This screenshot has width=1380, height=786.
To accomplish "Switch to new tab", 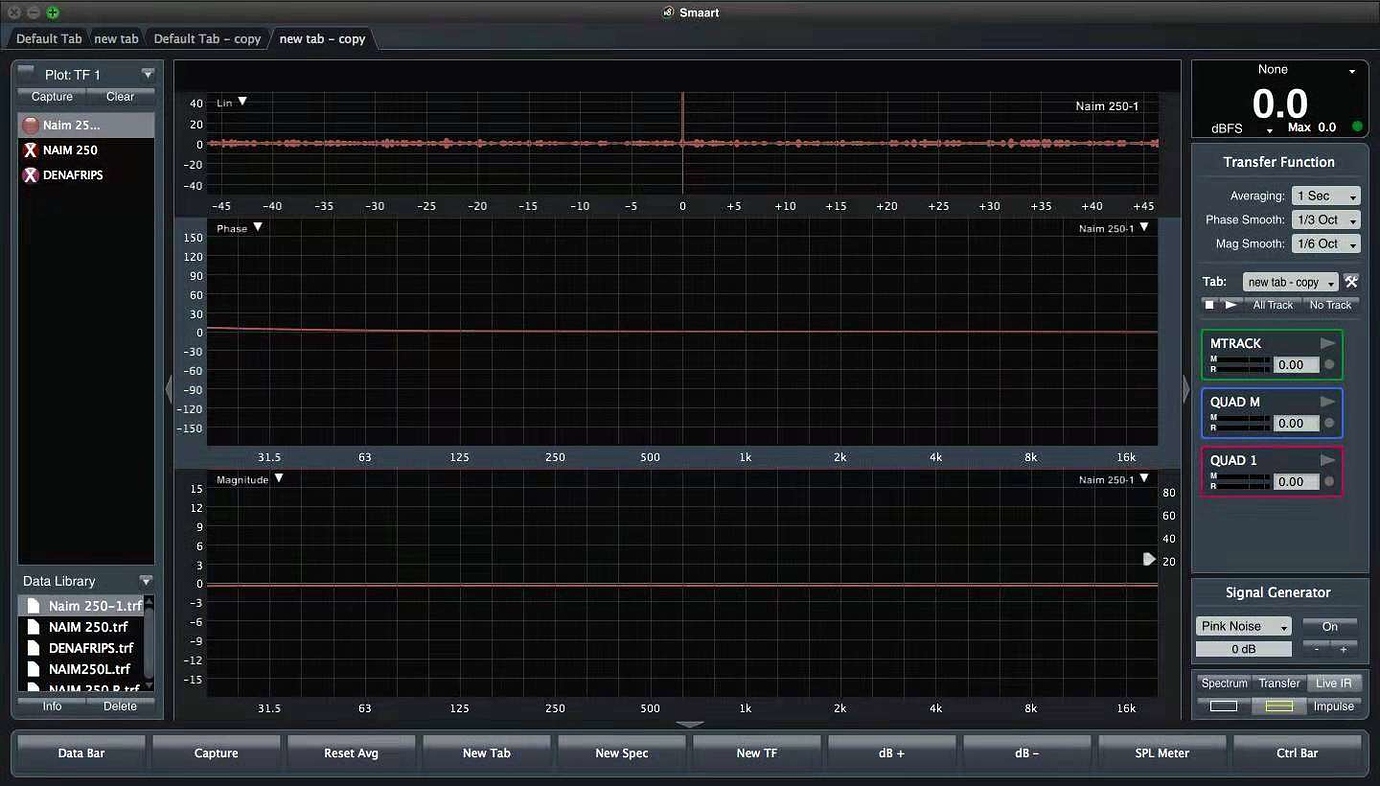I will [116, 39].
